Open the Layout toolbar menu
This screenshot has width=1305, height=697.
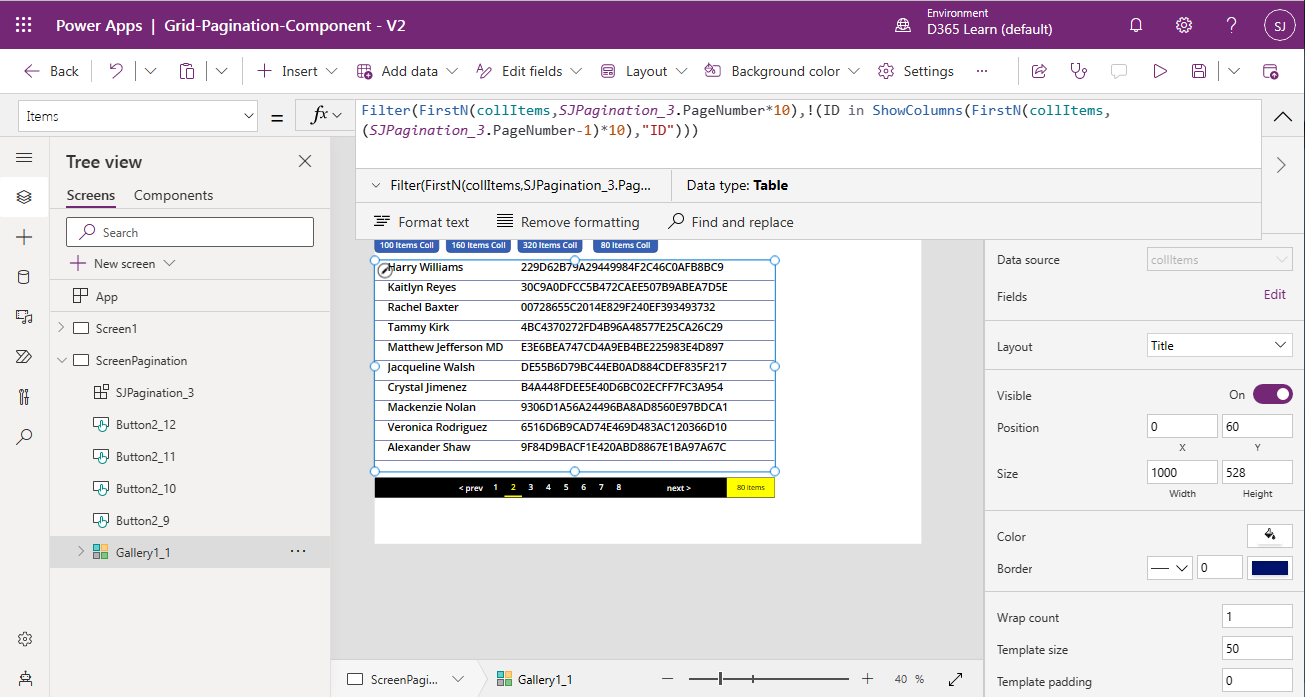coord(644,71)
